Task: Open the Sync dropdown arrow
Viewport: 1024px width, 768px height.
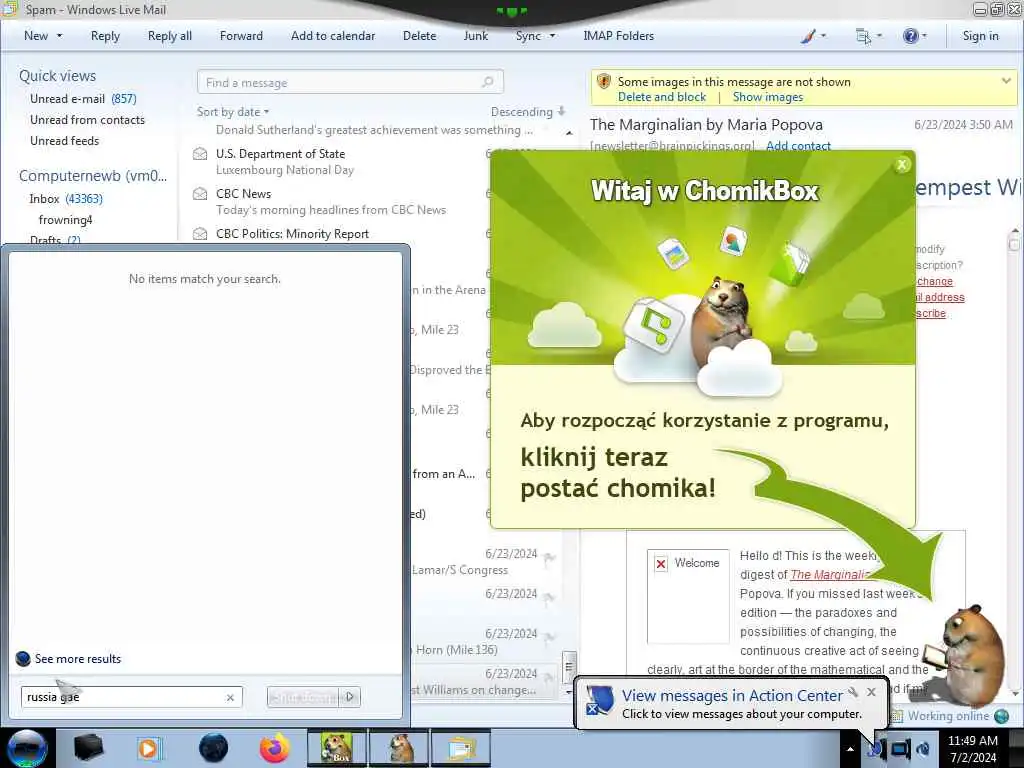Action: tap(552, 36)
